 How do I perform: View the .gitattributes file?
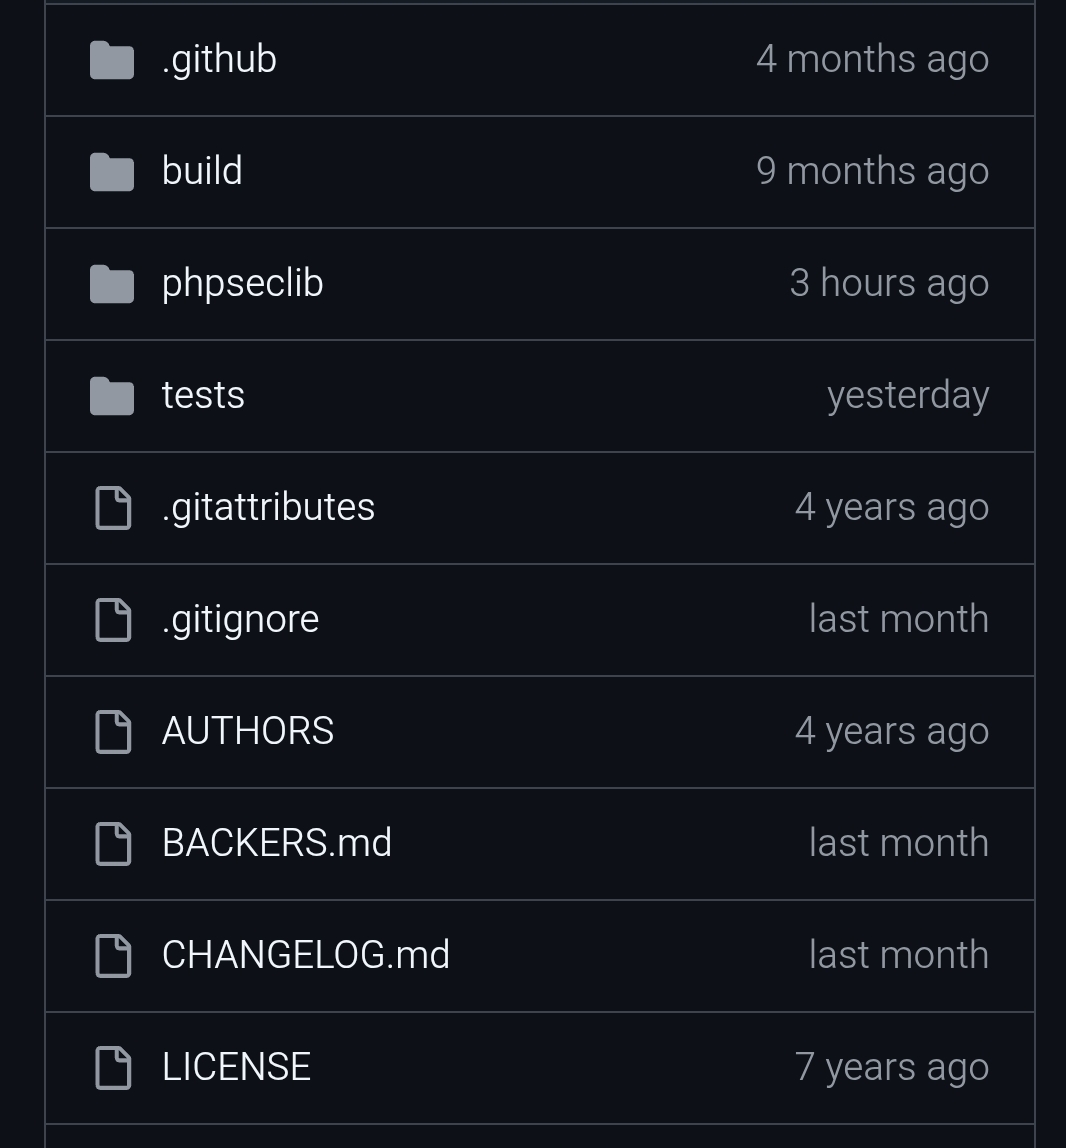coord(268,508)
